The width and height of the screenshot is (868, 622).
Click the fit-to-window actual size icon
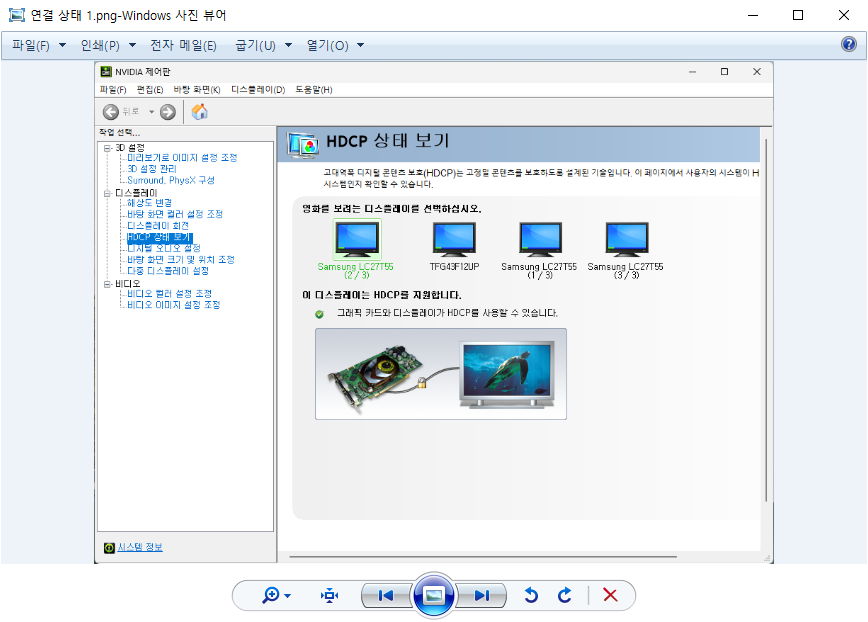pyautogui.click(x=329, y=595)
